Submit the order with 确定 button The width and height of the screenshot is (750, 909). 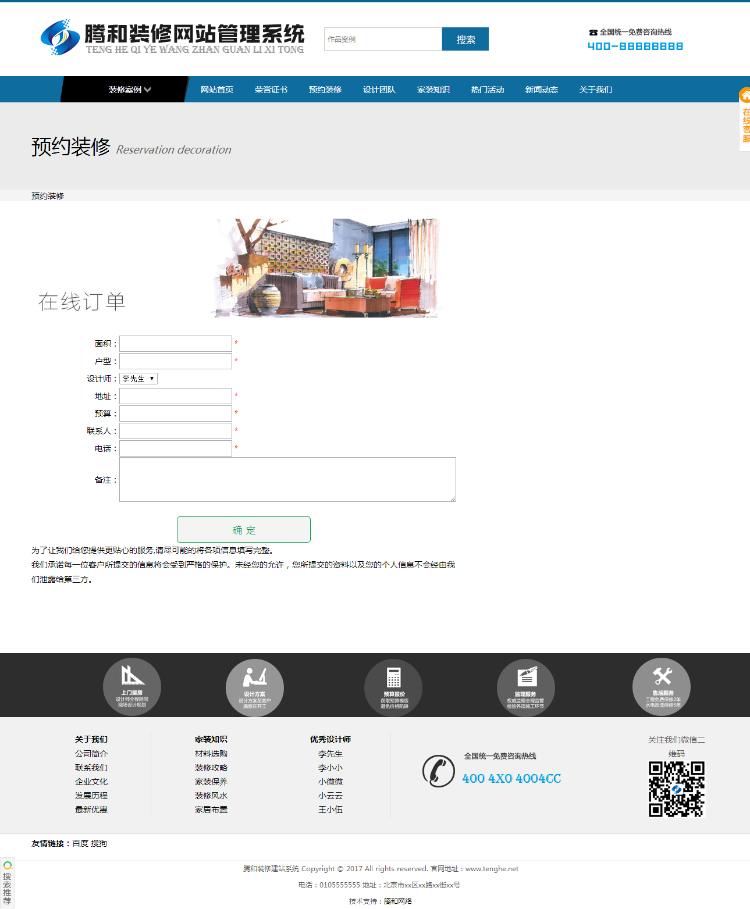coord(244,529)
